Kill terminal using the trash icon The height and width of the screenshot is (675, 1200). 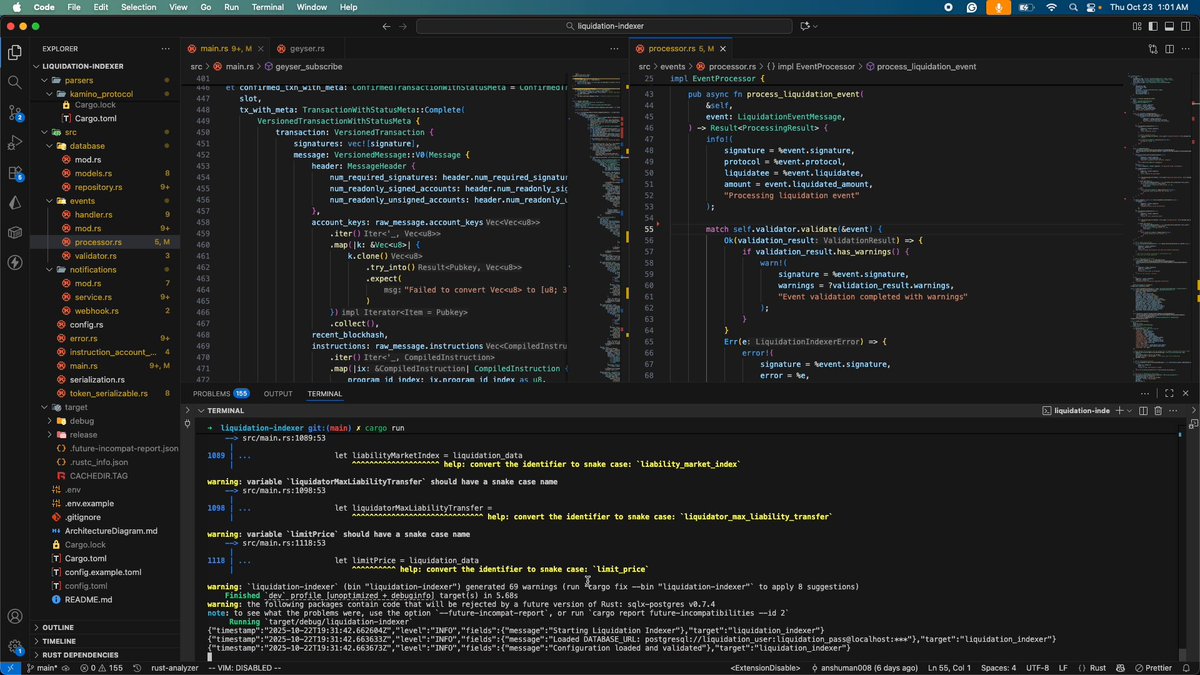pos(1158,411)
